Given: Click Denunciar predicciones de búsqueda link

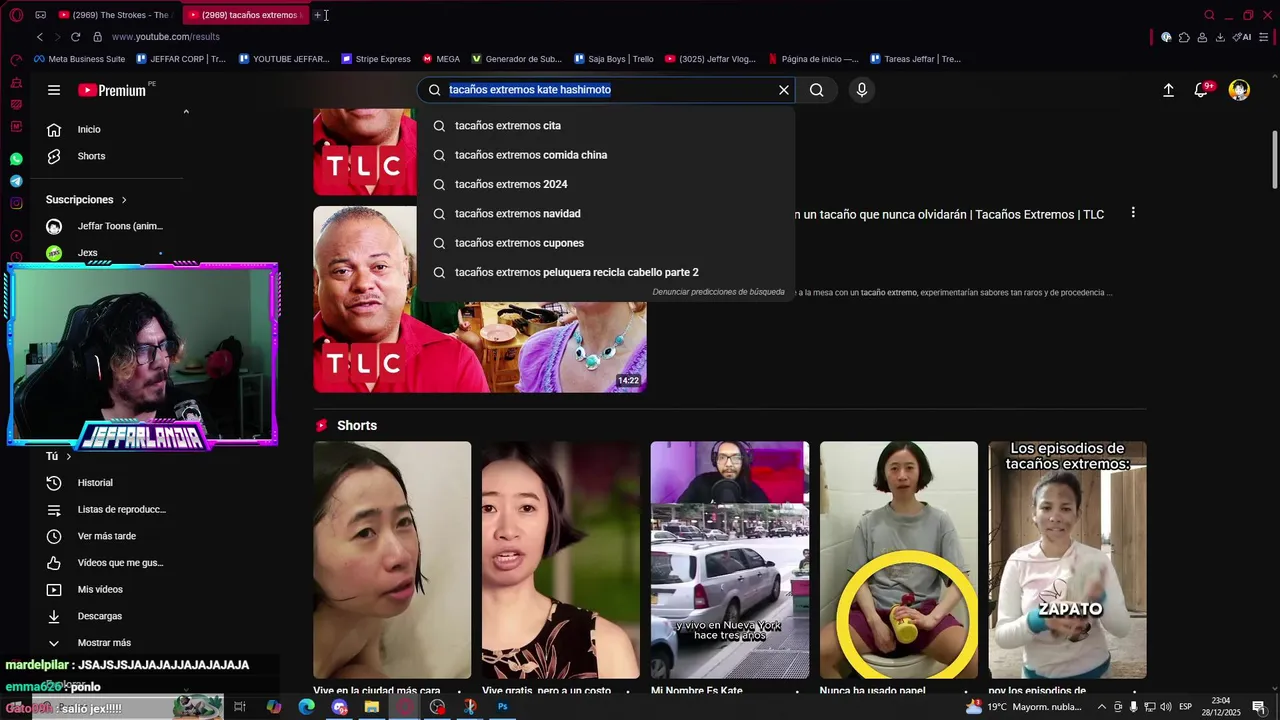Looking at the screenshot, I should (x=718, y=292).
